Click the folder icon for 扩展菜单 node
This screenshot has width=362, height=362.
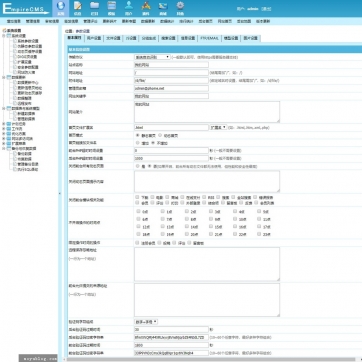9,144
